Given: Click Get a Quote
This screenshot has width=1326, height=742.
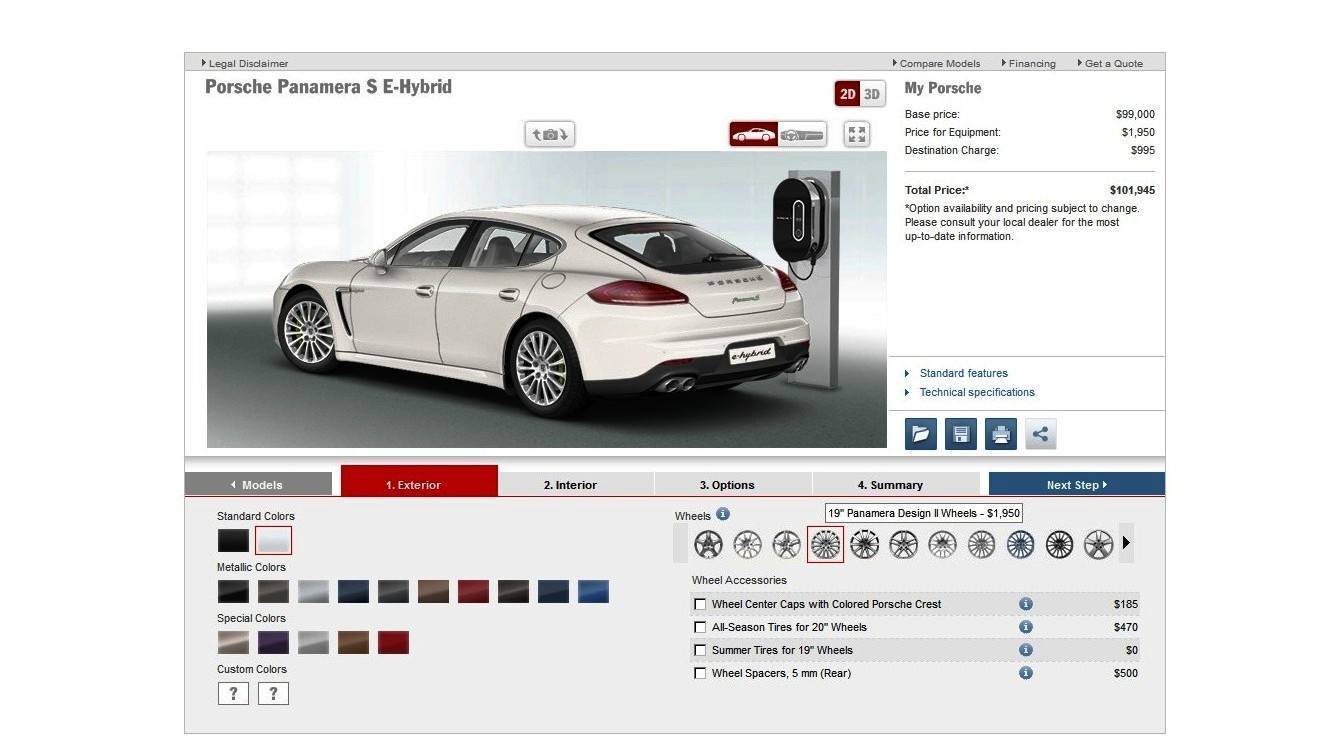Looking at the screenshot, I should point(1110,63).
